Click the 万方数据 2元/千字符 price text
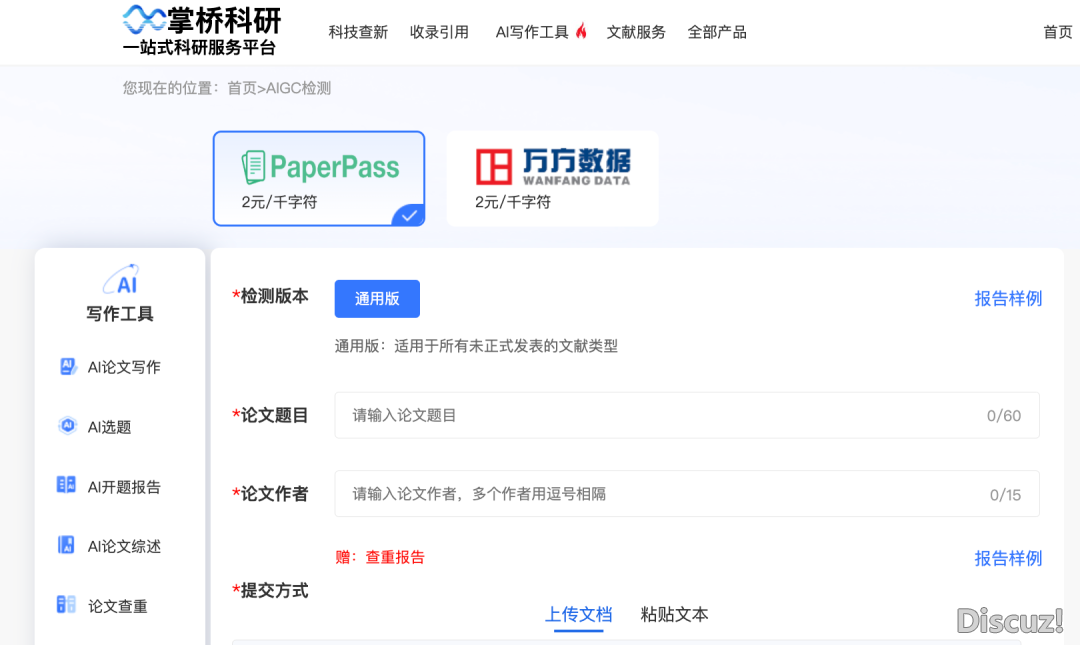This screenshot has height=645, width=1080. click(x=512, y=202)
